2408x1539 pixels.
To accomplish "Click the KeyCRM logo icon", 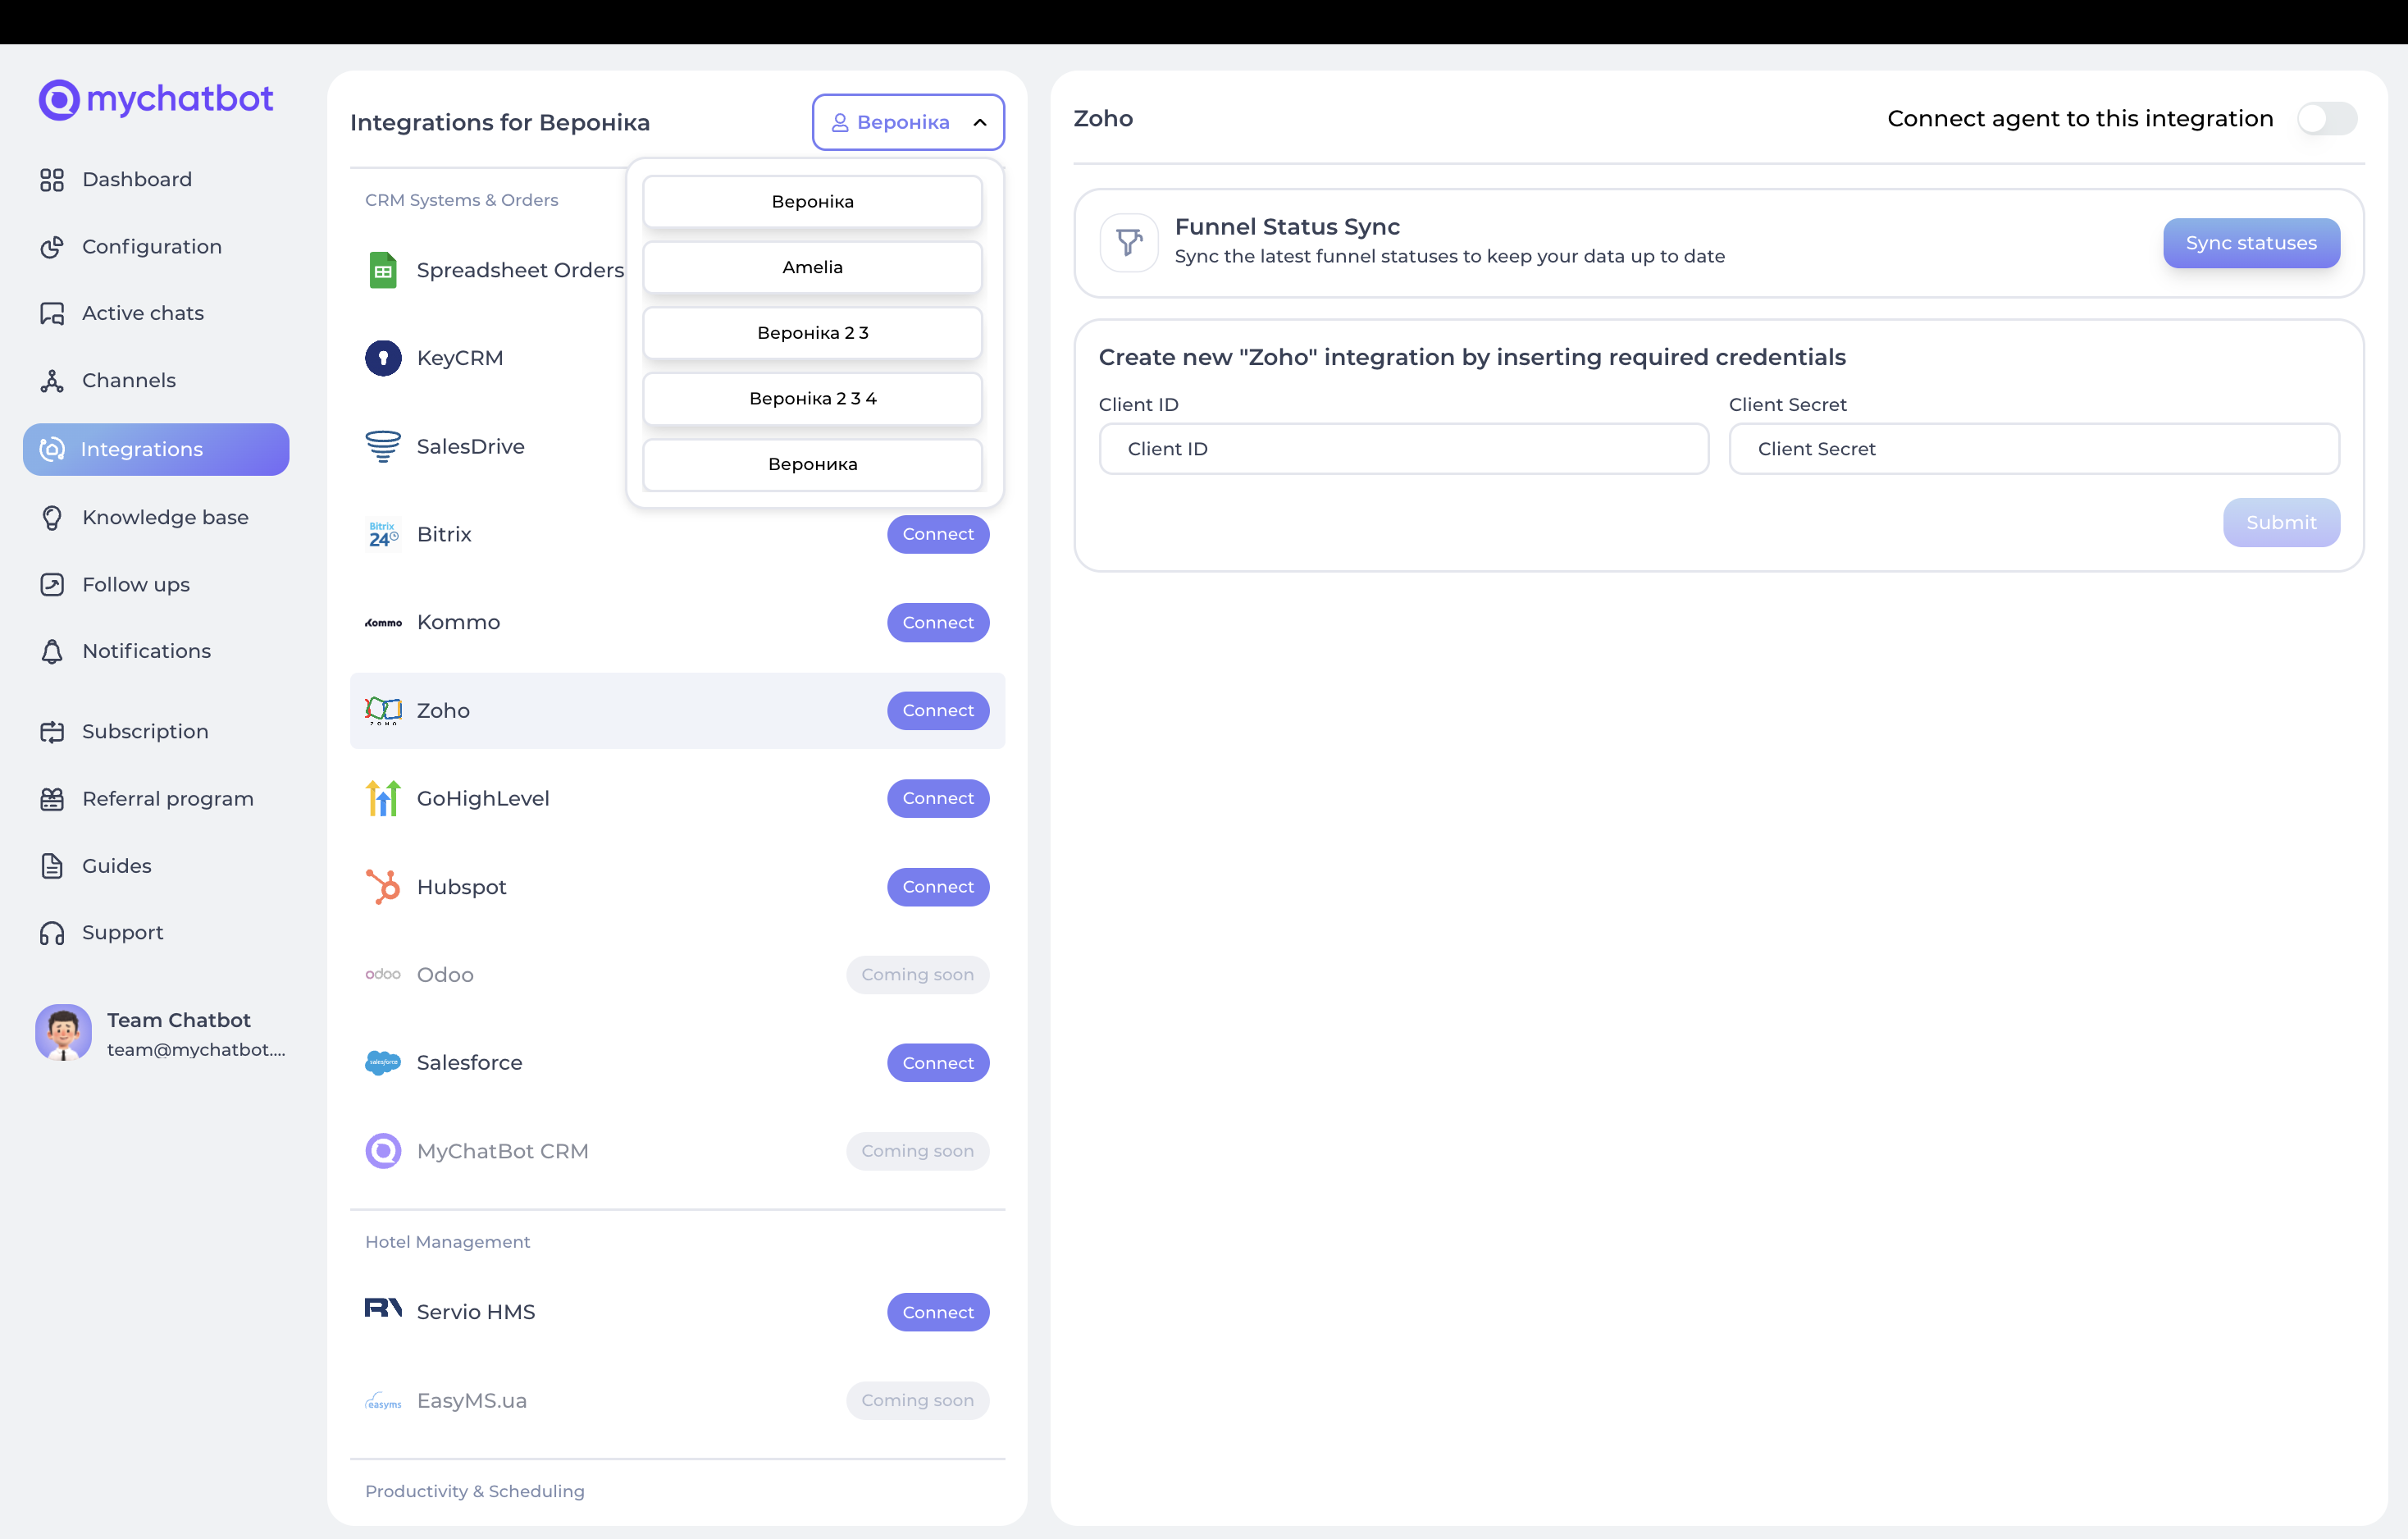I will (x=383, y=358).
